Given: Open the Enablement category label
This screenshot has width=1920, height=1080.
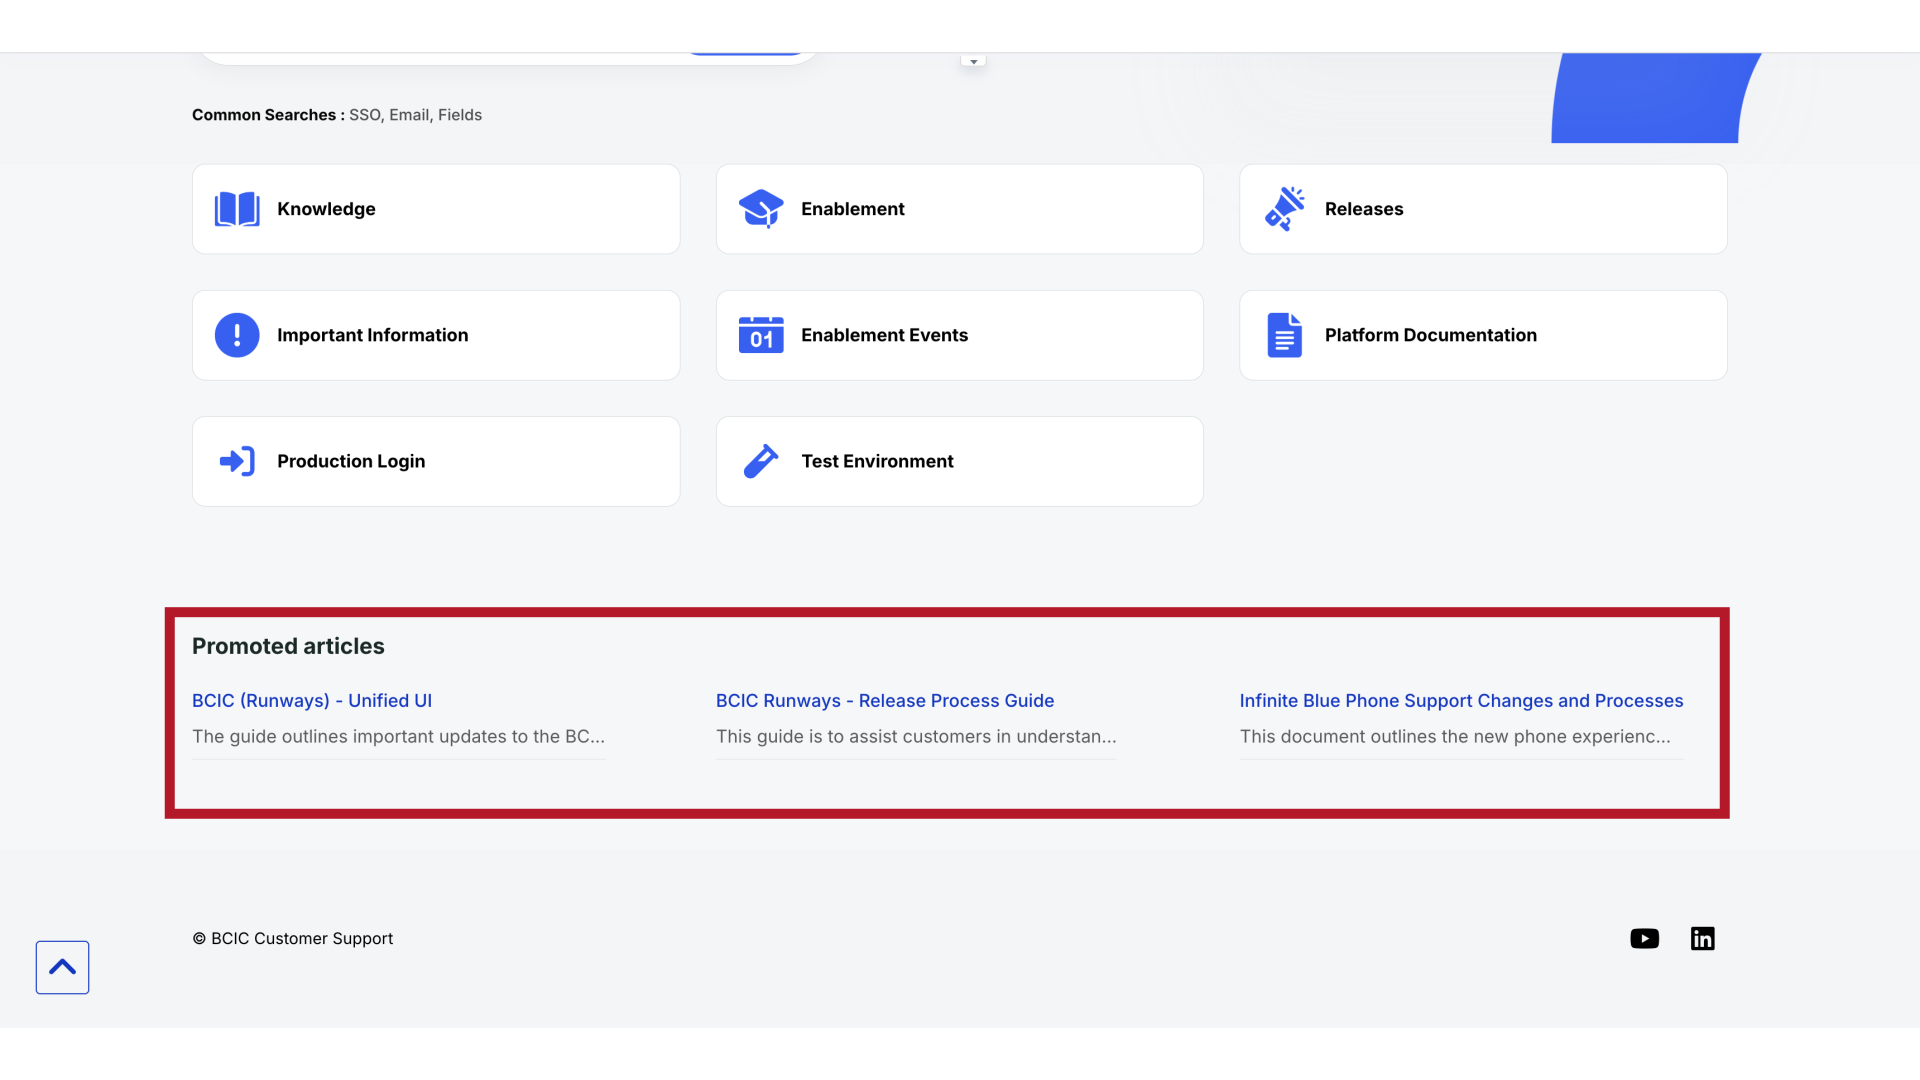Looking at the screenshot, I should tap(852, 209).
